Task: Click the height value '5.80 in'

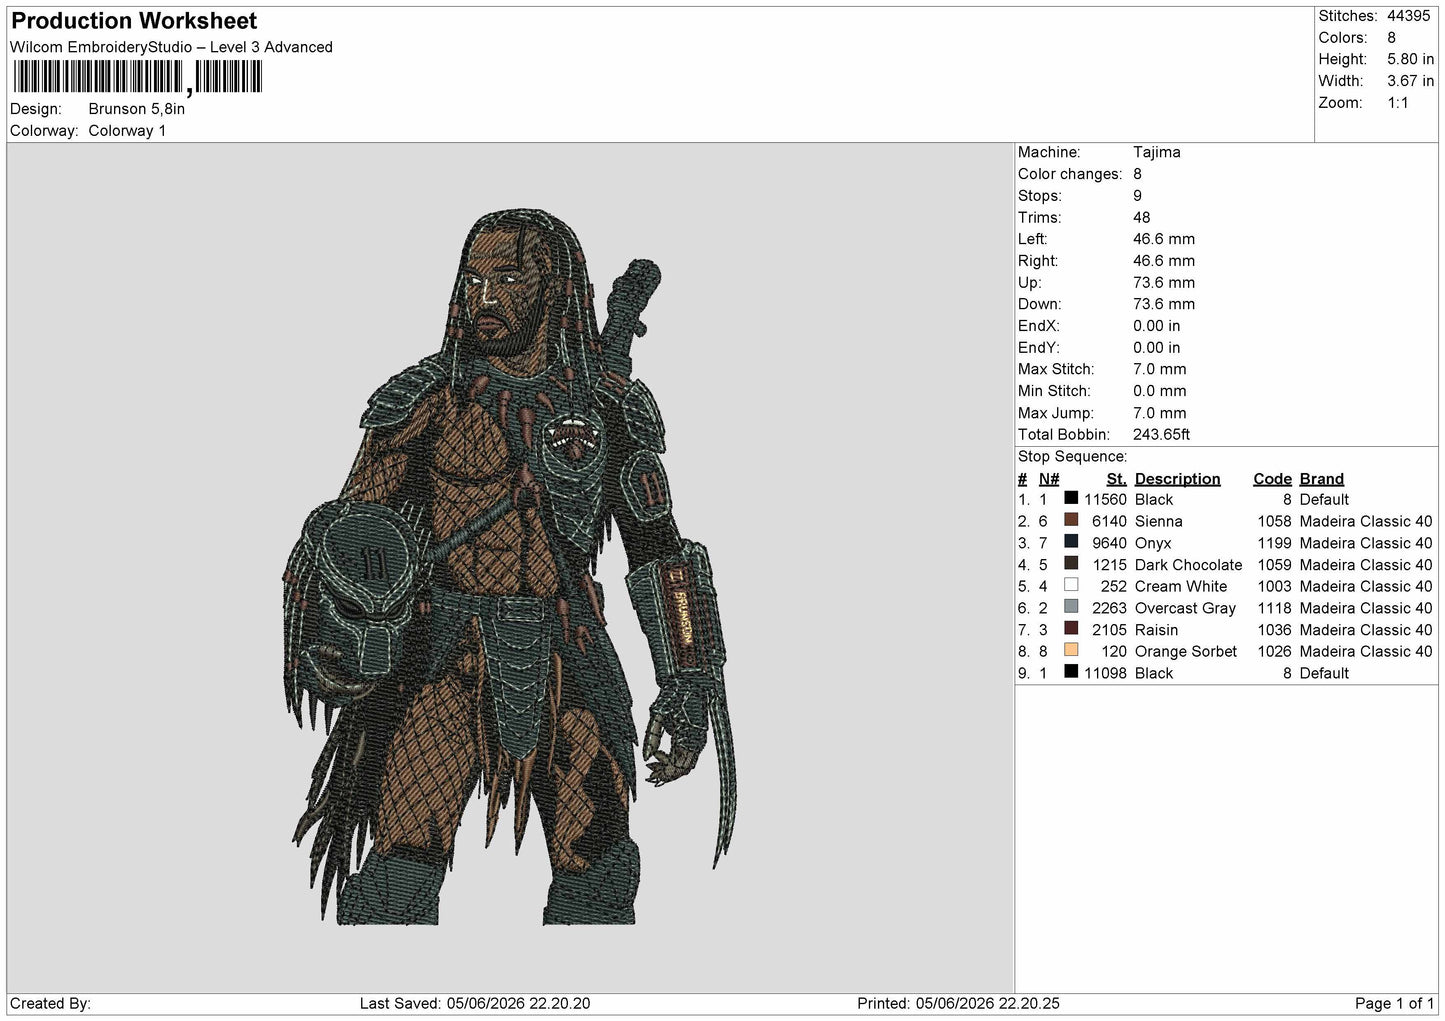Action: click(1410, 59)
